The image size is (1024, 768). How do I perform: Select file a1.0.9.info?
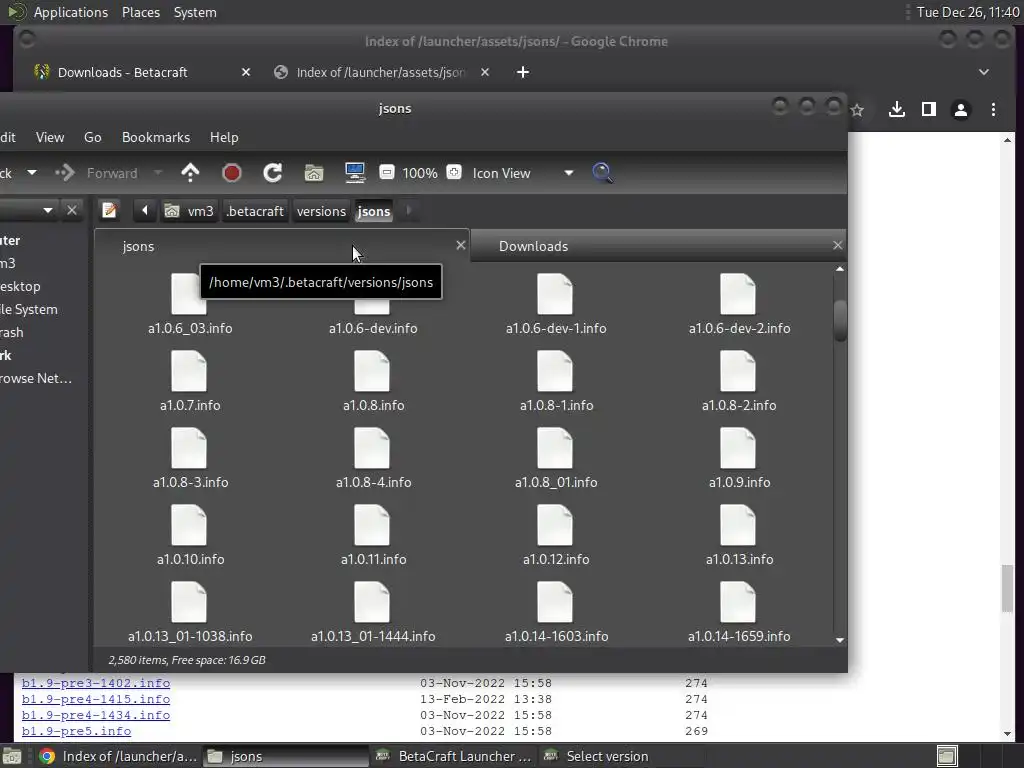(x=739, y=458)
